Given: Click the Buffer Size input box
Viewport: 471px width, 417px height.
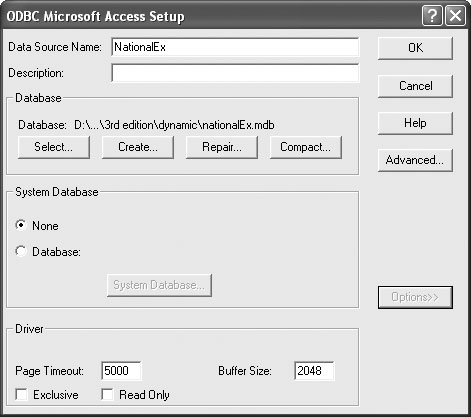Looking at the screenshot, I should point(314,371).
